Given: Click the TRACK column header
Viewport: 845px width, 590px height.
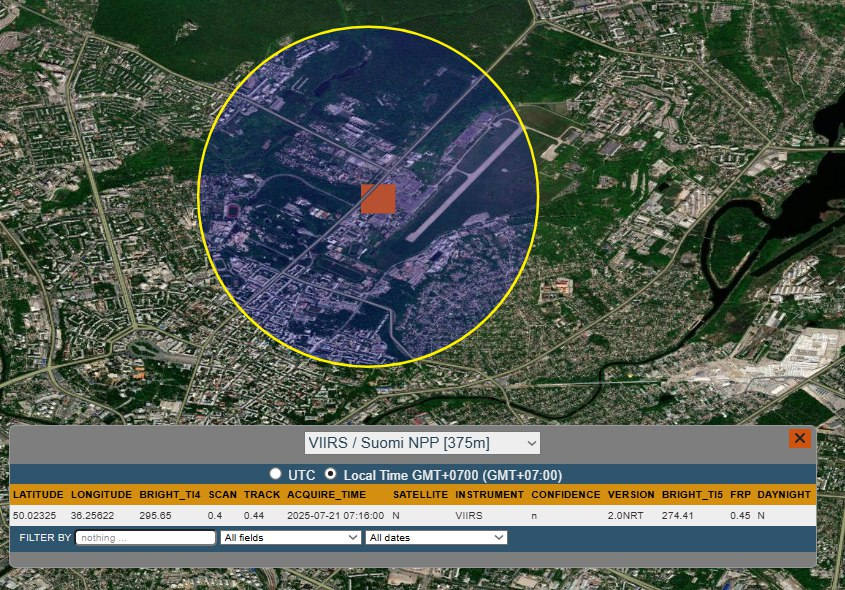Looking at the screenshot, I should 262,495.
